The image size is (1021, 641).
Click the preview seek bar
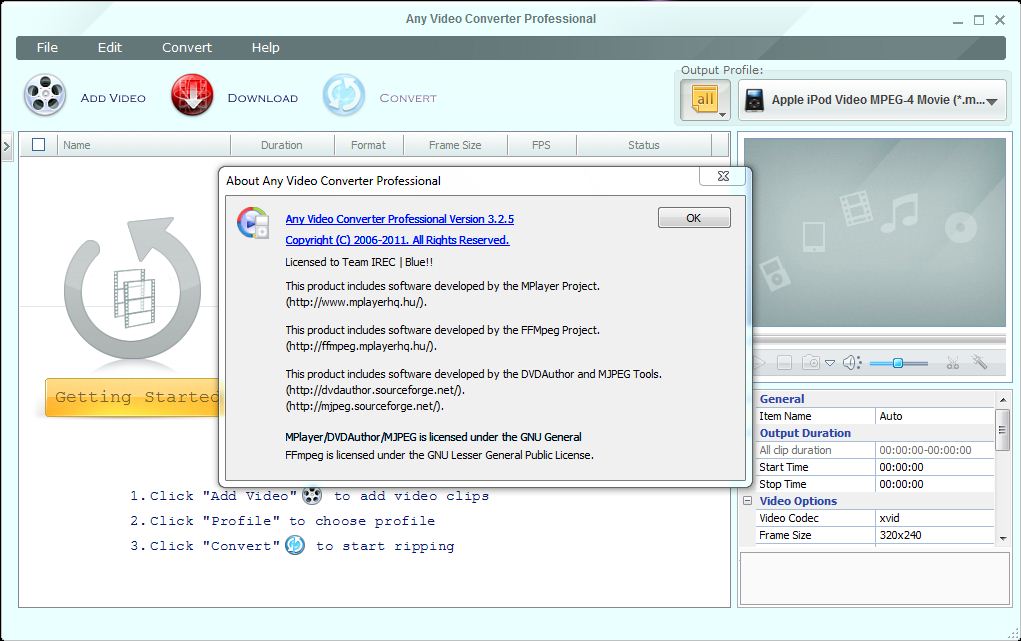[x=879, y=339]
